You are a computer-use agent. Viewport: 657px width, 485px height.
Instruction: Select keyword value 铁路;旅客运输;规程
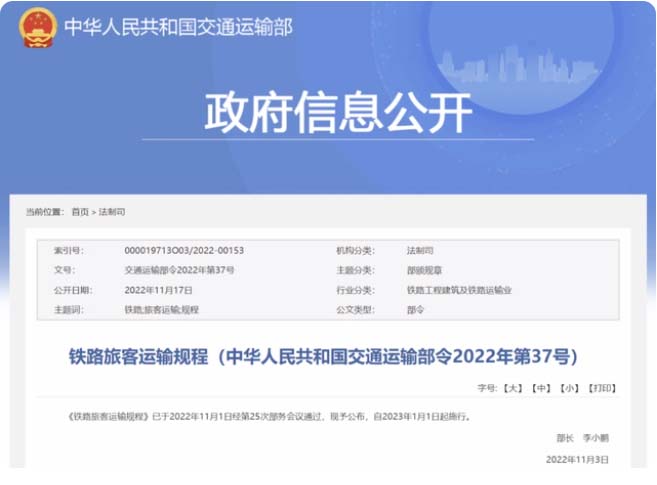point(161,310)
